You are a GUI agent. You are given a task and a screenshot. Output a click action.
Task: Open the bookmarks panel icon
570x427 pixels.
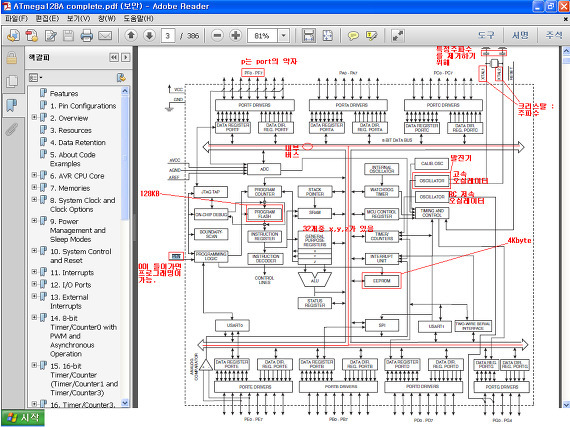[x=12, y=106]
